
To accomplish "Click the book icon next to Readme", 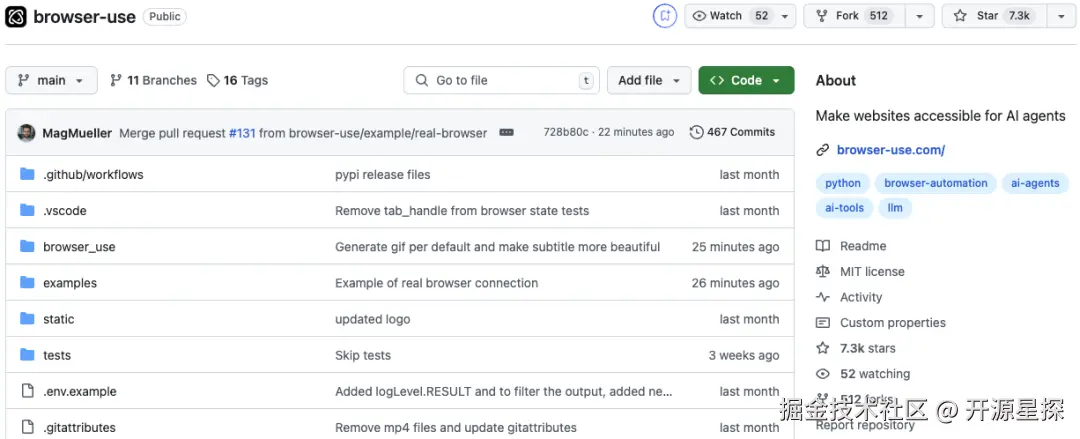I will [x=822, y=246].
